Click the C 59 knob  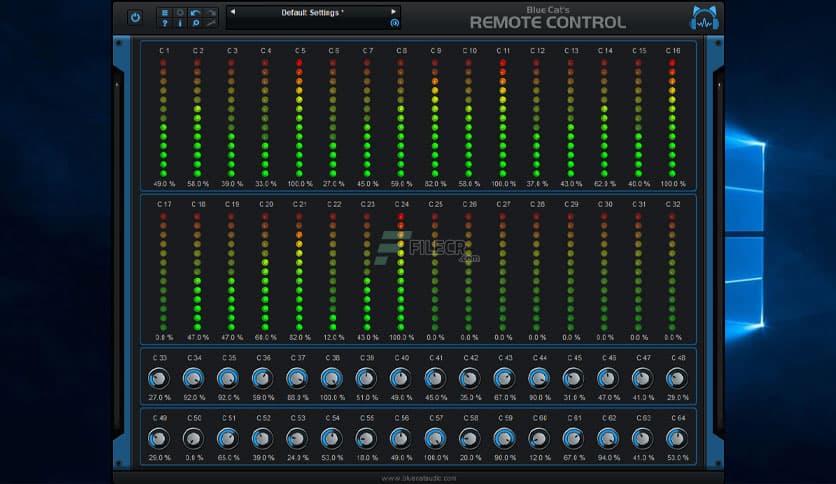point(504,439)
